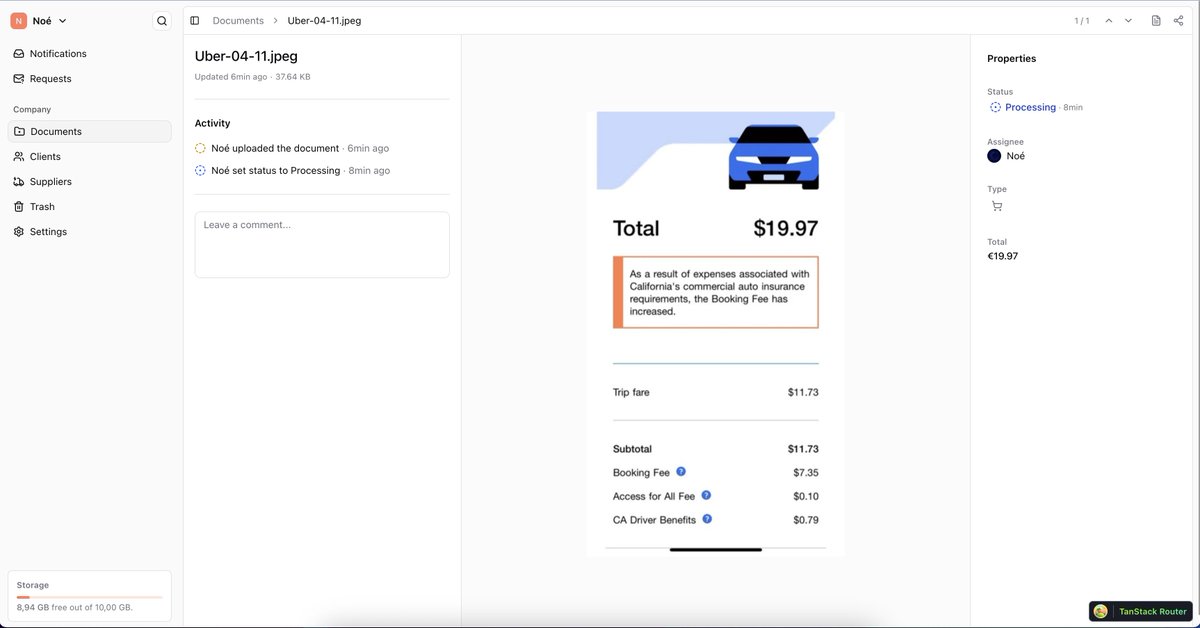Click the '8,94 GB free' storage text
Image resolution: width=1200 pixels, height=628 pixels.
[74, 607]
